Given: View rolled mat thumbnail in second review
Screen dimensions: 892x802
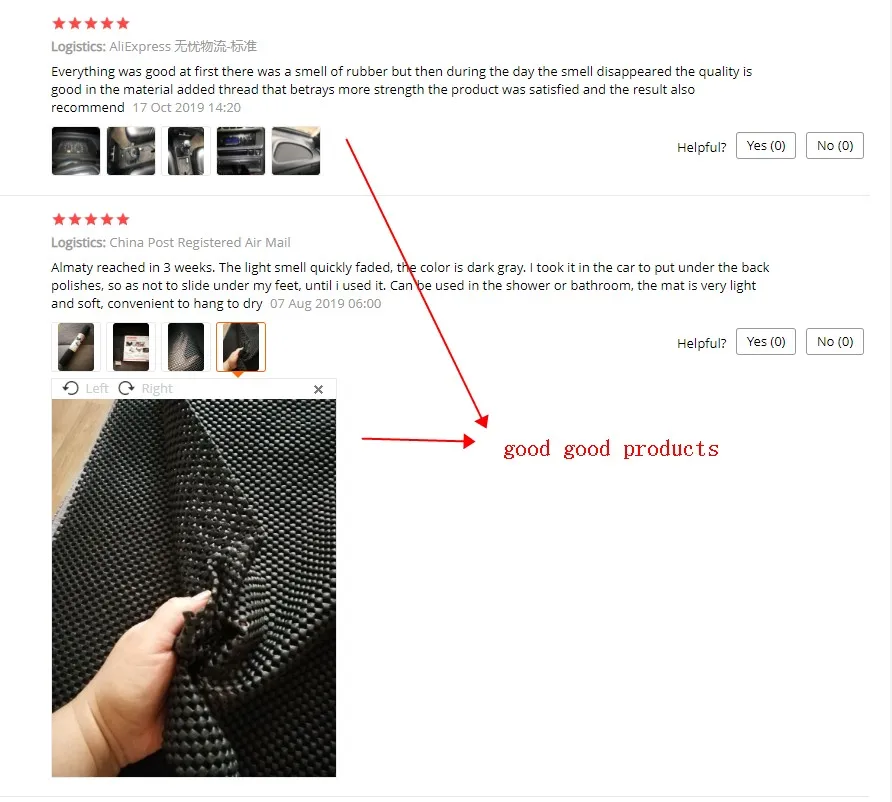Looking at the screenshot, I should click(x=76, y=347).
